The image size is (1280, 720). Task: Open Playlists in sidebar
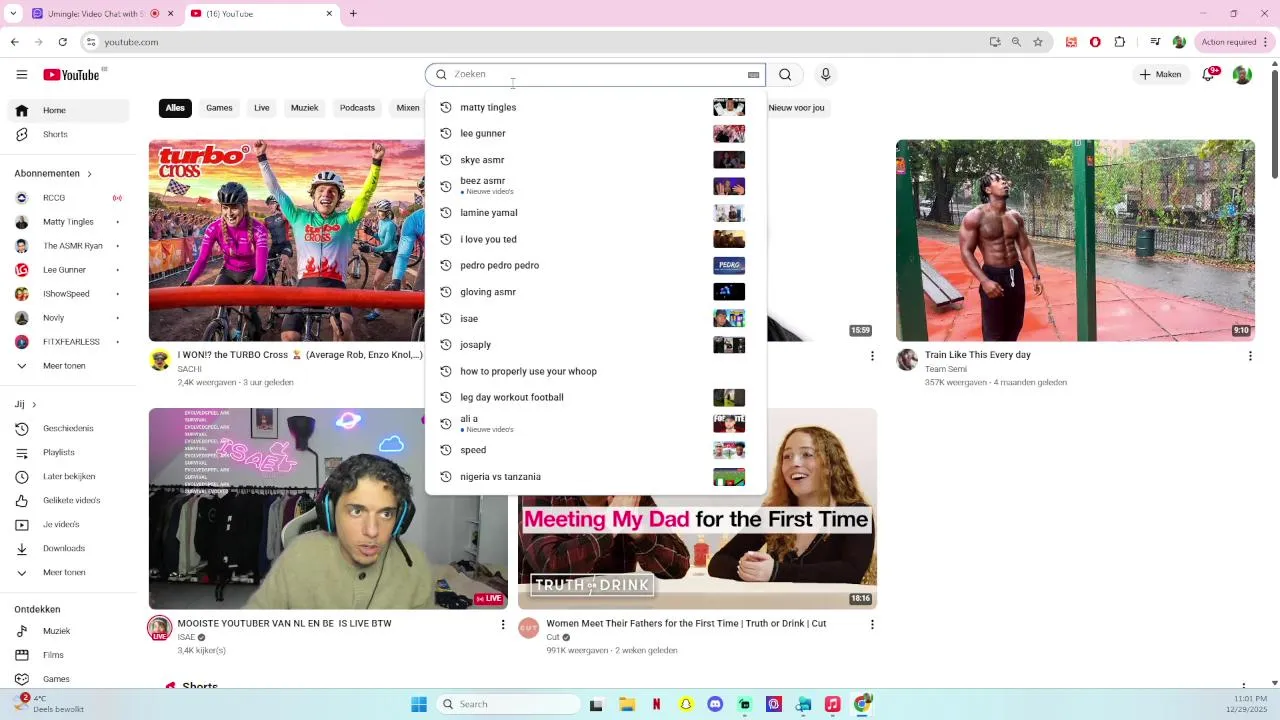(x=68, y=452)
